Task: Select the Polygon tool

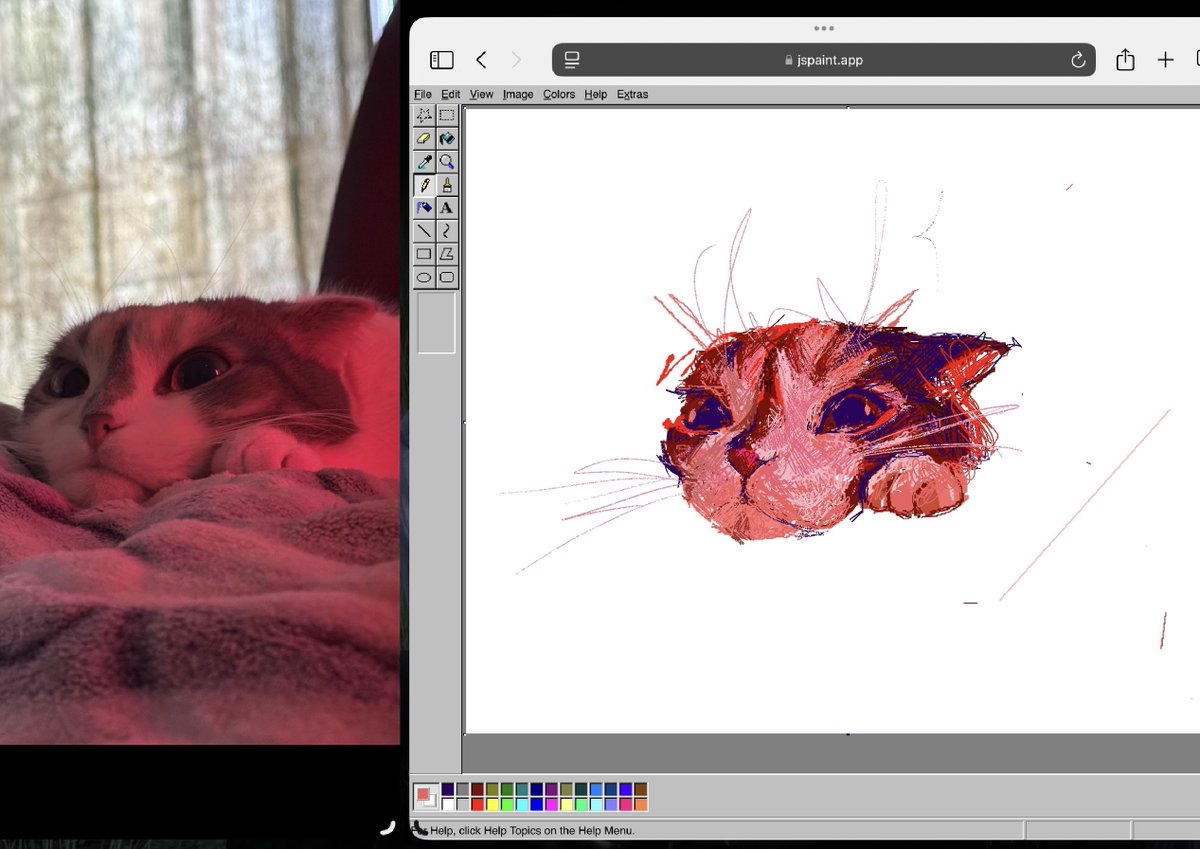Action: [x=446, y=254]
